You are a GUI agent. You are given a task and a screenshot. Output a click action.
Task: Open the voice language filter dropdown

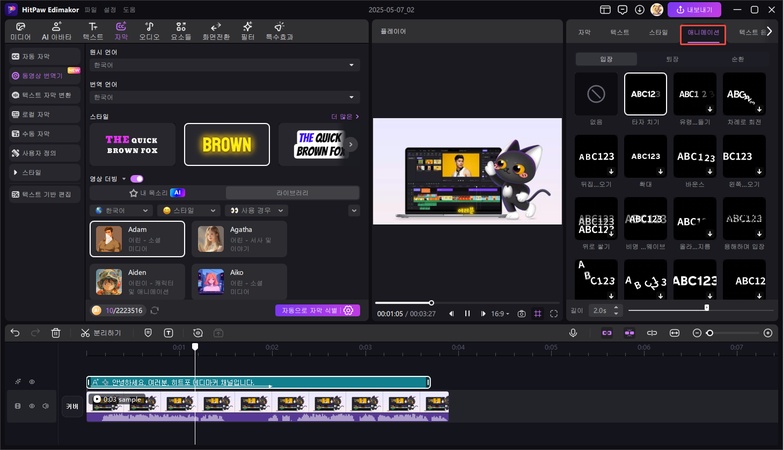point(122,211)
